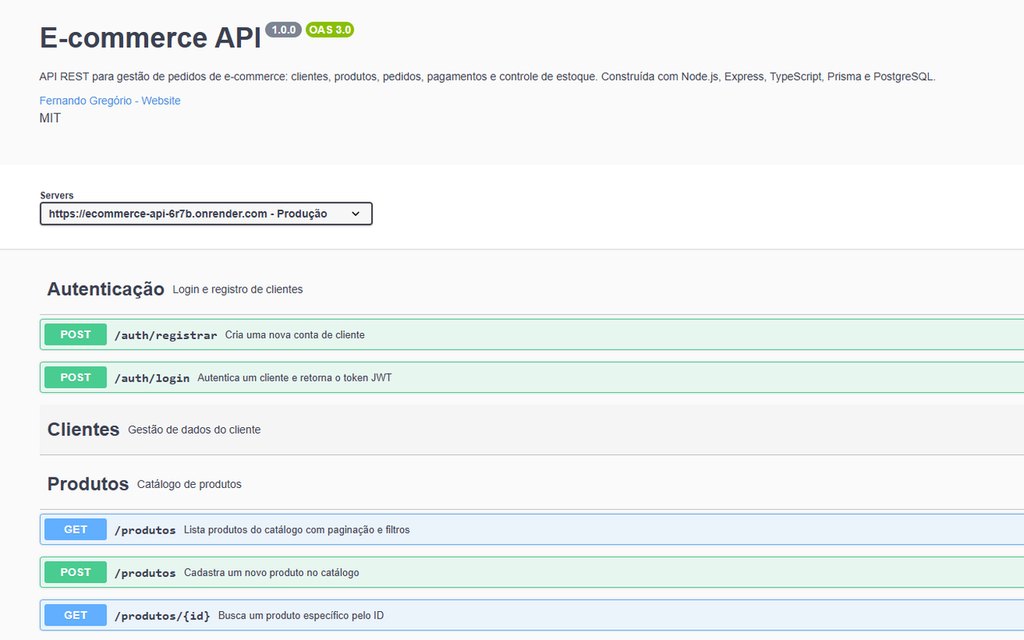Viewport: 1024px width, 640px height.
Task: Click the E-commerce API title
Action: point(150,37)
